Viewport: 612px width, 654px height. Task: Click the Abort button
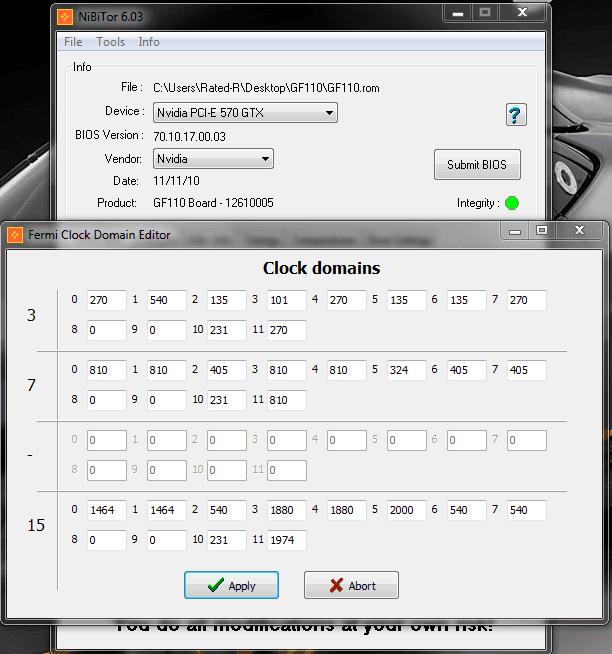pos(351,585)
